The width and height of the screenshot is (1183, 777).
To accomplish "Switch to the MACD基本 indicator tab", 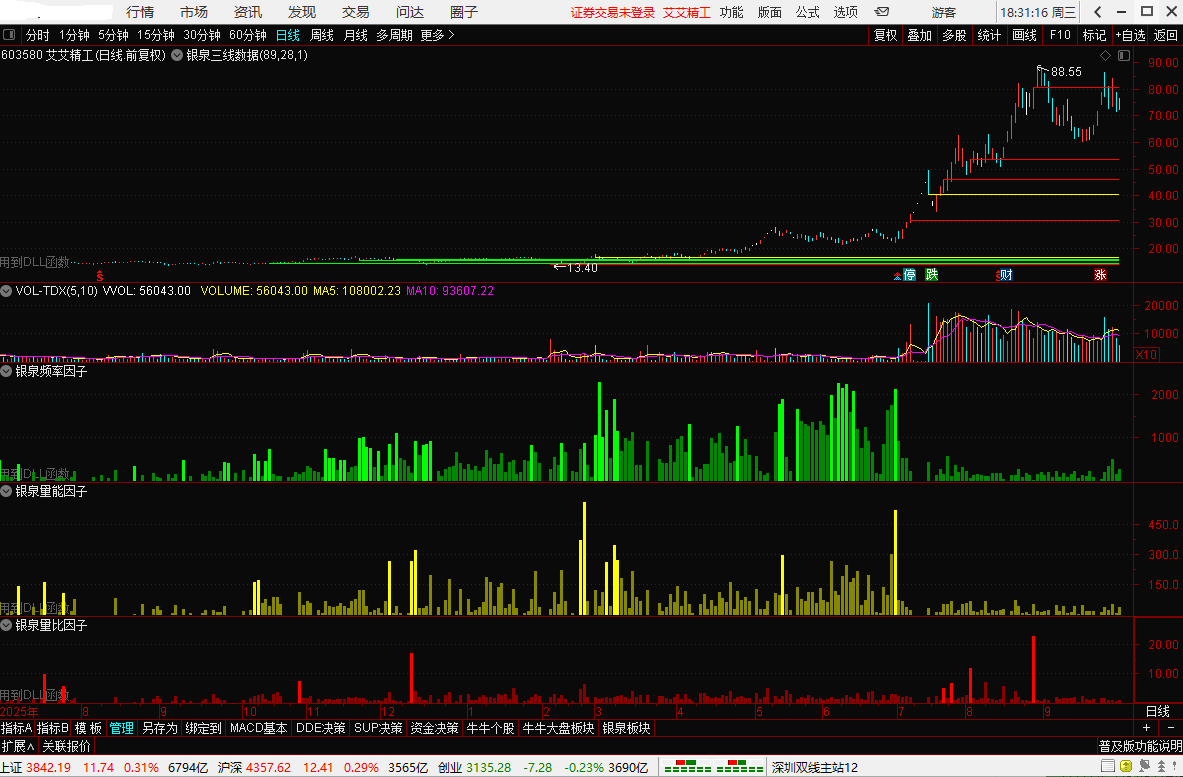I will [259, 728].
